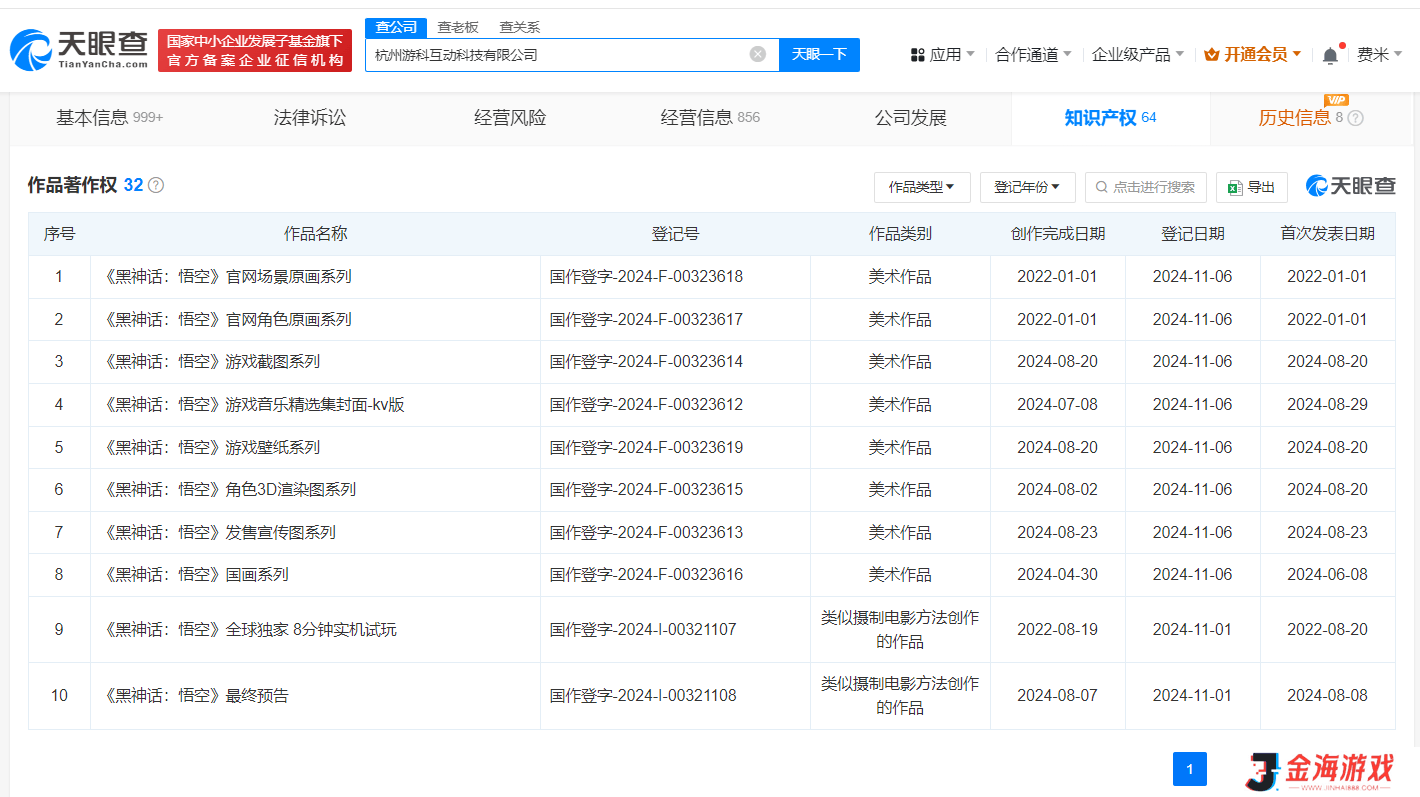Open the 基本信息 tab
The image size is (1420, 797).
pyautogui.click(x=110, y=118)
